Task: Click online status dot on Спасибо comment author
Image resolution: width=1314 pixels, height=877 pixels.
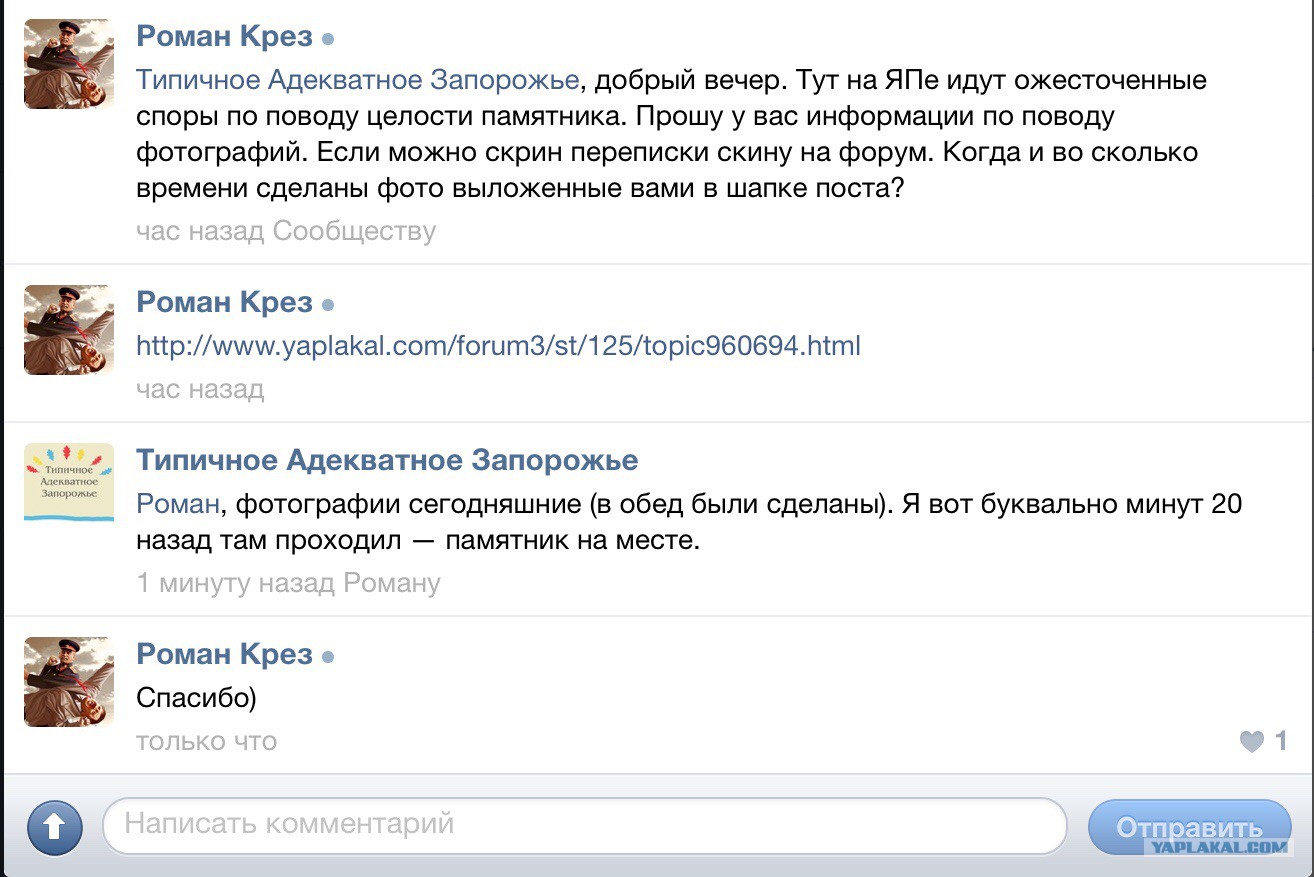Action: [328, 657]
